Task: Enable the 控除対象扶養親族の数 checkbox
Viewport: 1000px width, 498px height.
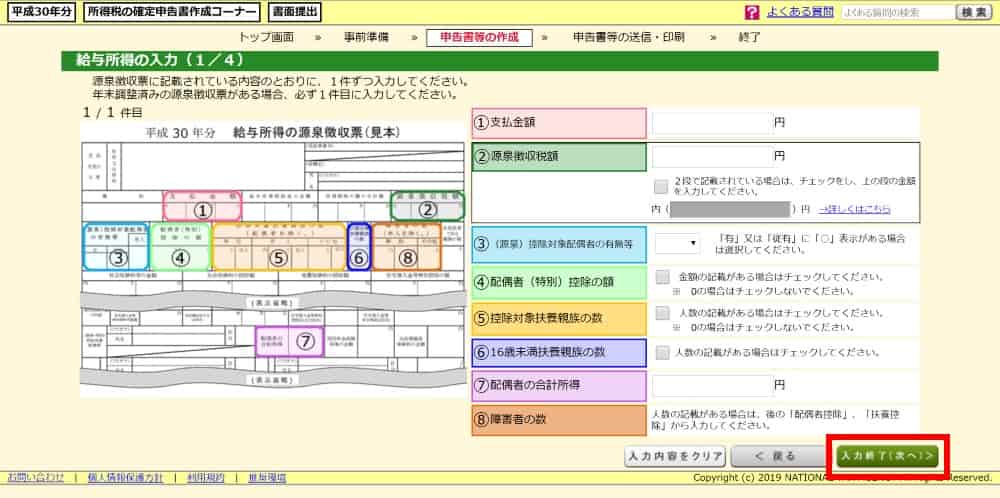Action: coord(662,313)
